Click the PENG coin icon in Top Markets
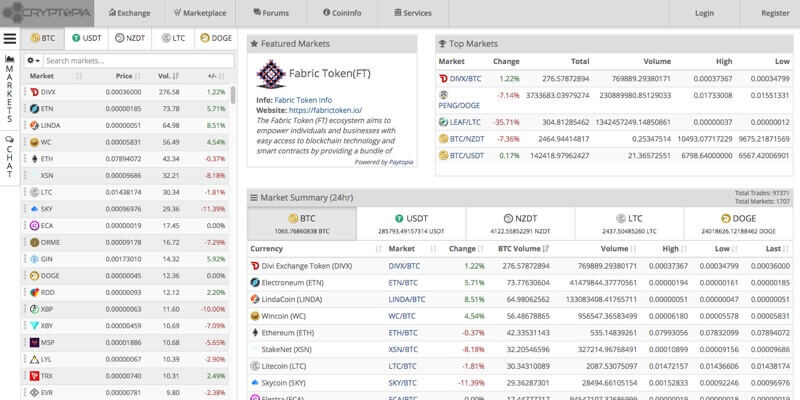Viewport: 800px width, 400px height. click(x=443, y=95)
